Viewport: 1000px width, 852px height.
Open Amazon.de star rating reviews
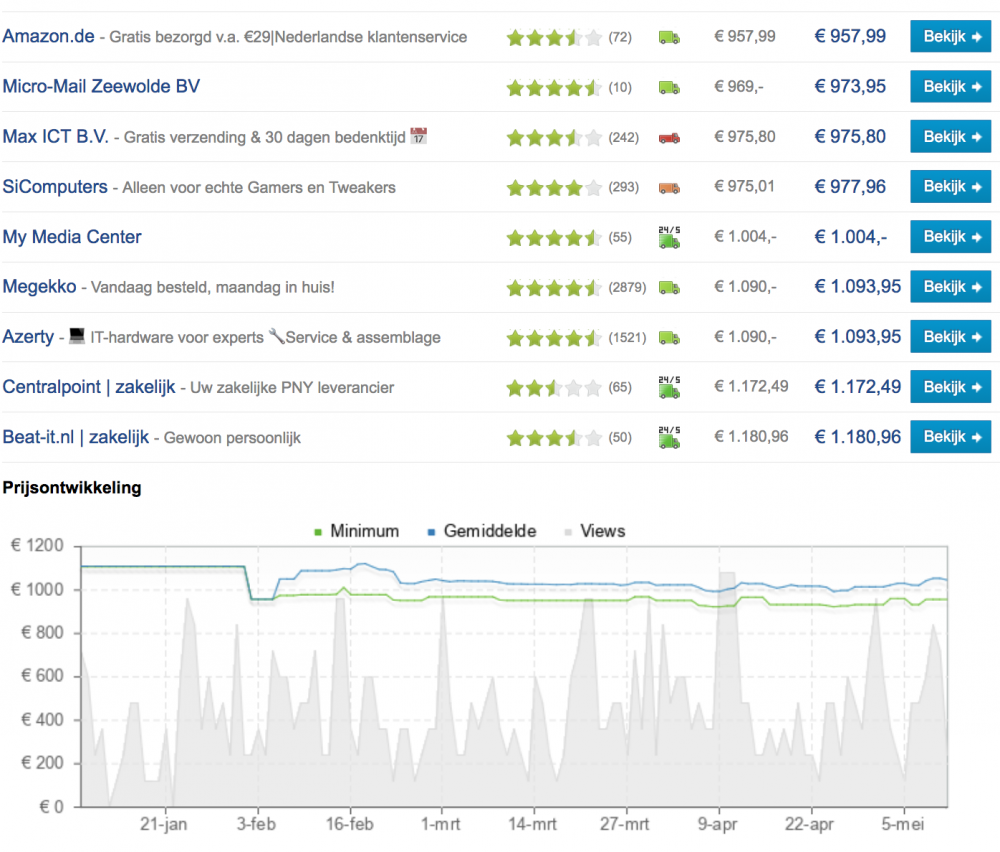pos(554,38)
